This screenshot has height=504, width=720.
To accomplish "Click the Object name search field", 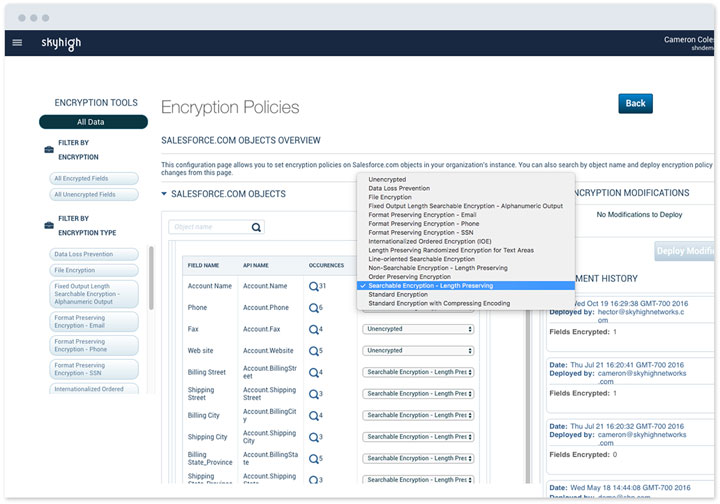I will (216, 227).
